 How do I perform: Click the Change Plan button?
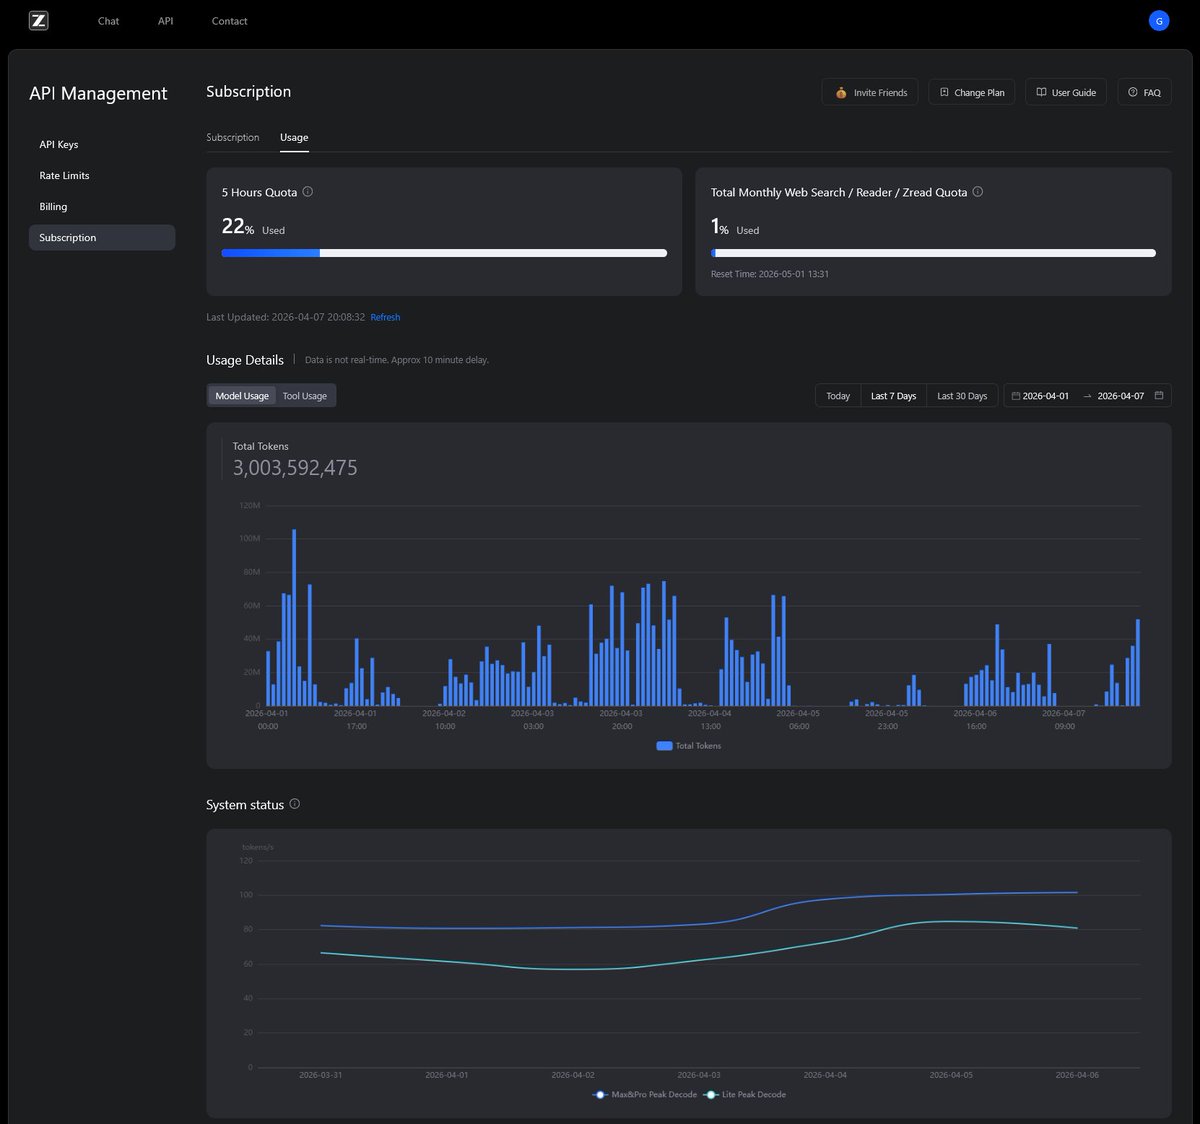[972, 92]
